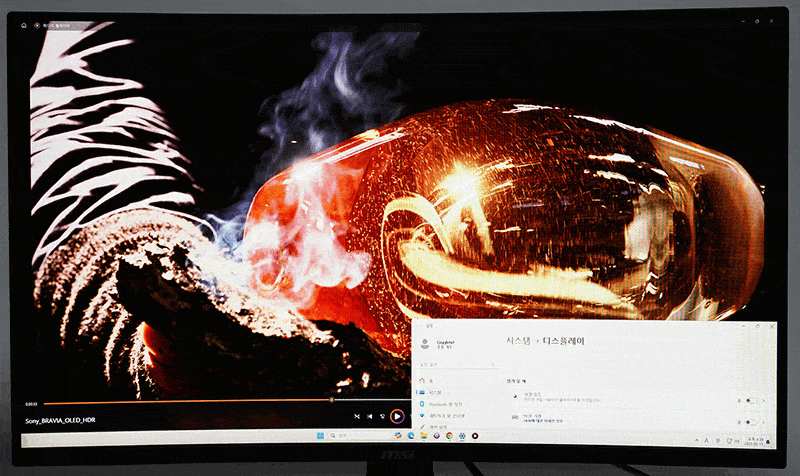Expand the night light row chevron

pos(763,400)
